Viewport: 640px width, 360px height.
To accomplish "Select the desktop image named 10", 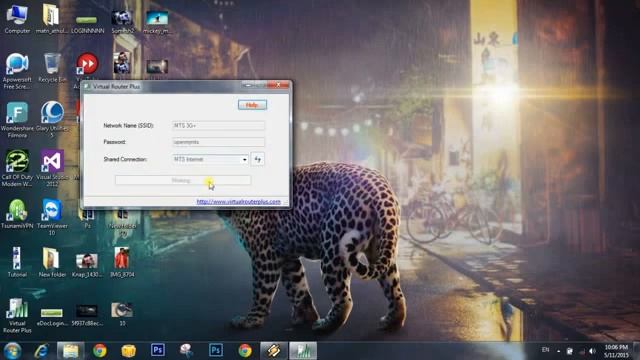I will coord(122,314).
